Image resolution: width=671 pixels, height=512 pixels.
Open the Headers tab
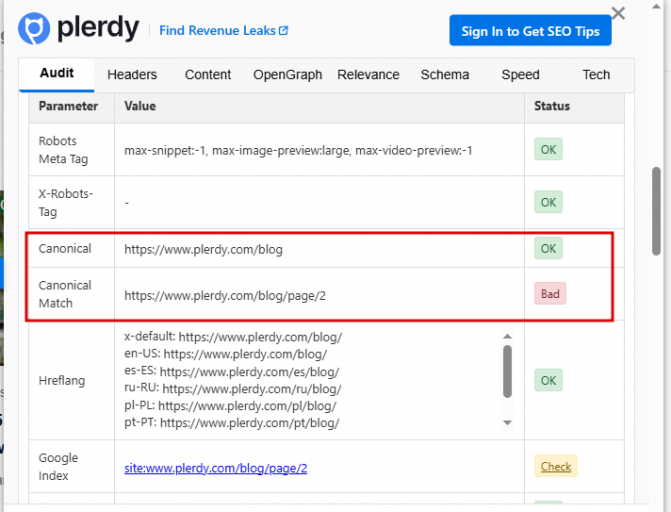(132, 75)
